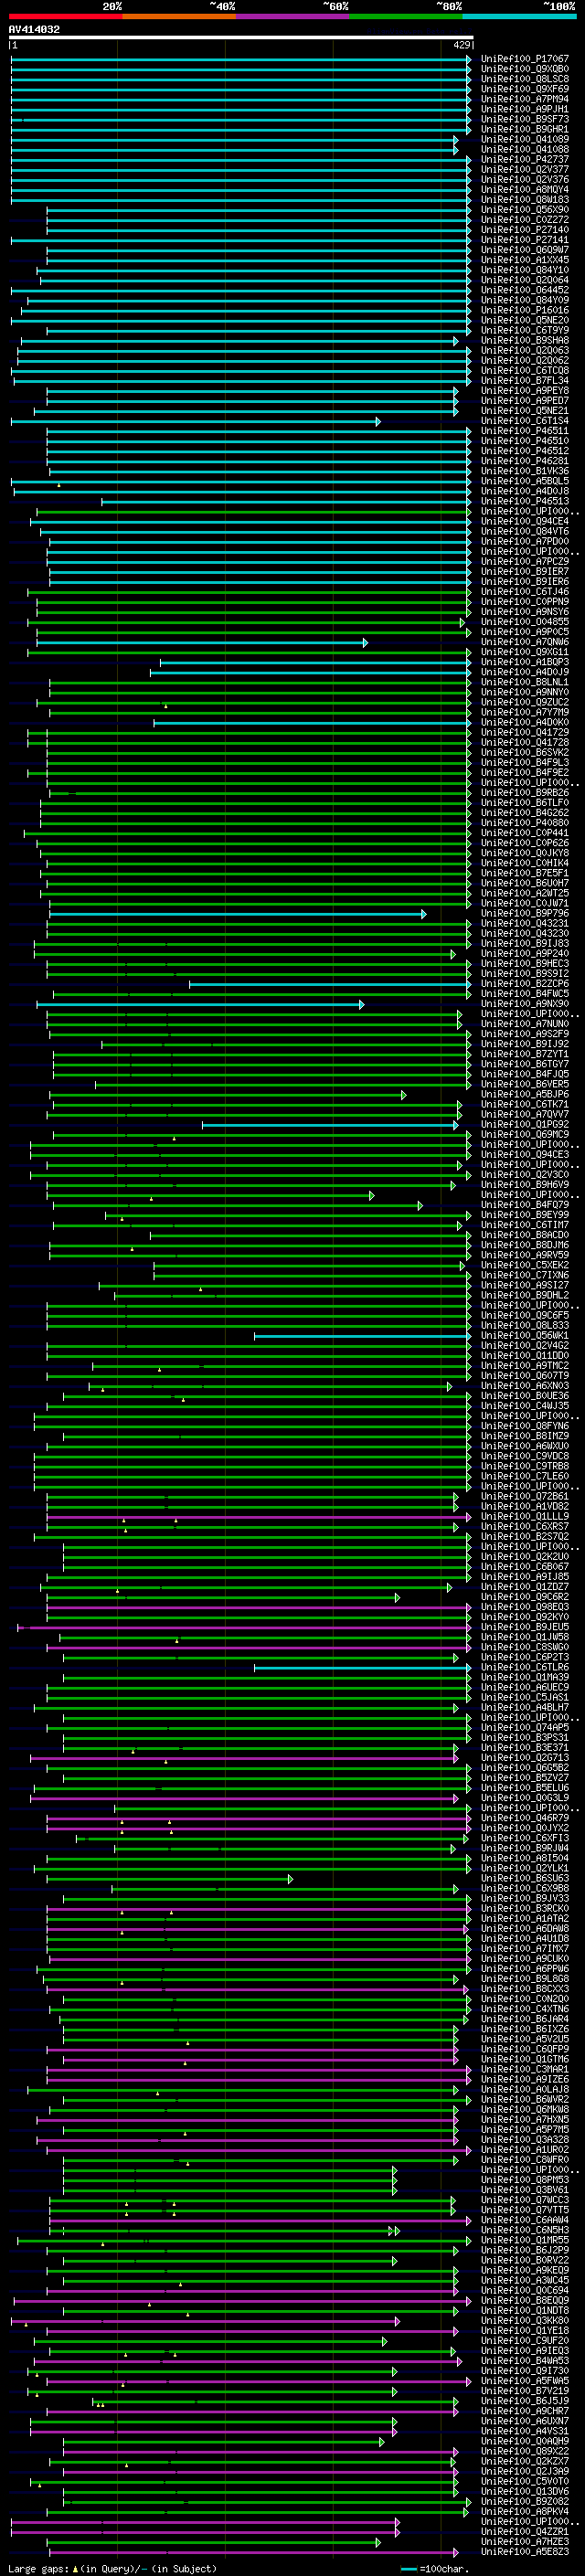Viewport: 585px width, 2576px height.
Task: Click the purple ~60% identity legend segment
Action: [292, 16]
